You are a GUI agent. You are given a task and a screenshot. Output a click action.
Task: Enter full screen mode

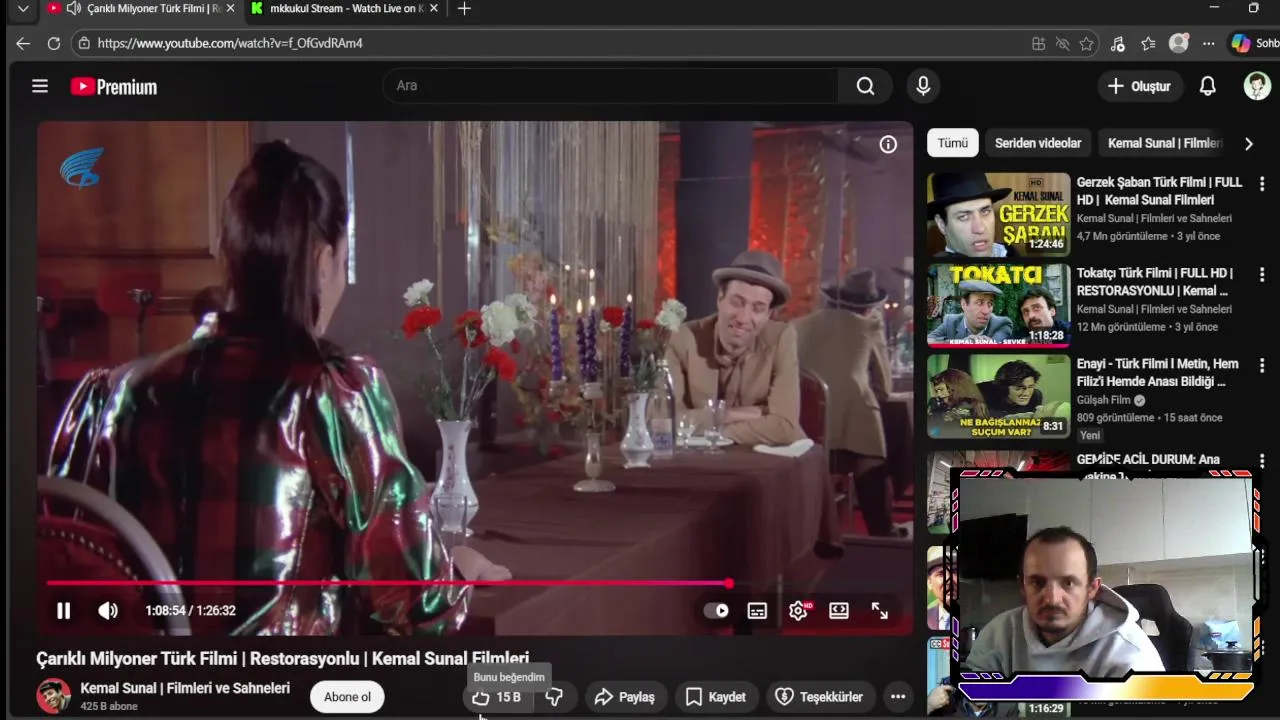coord(879,610)
